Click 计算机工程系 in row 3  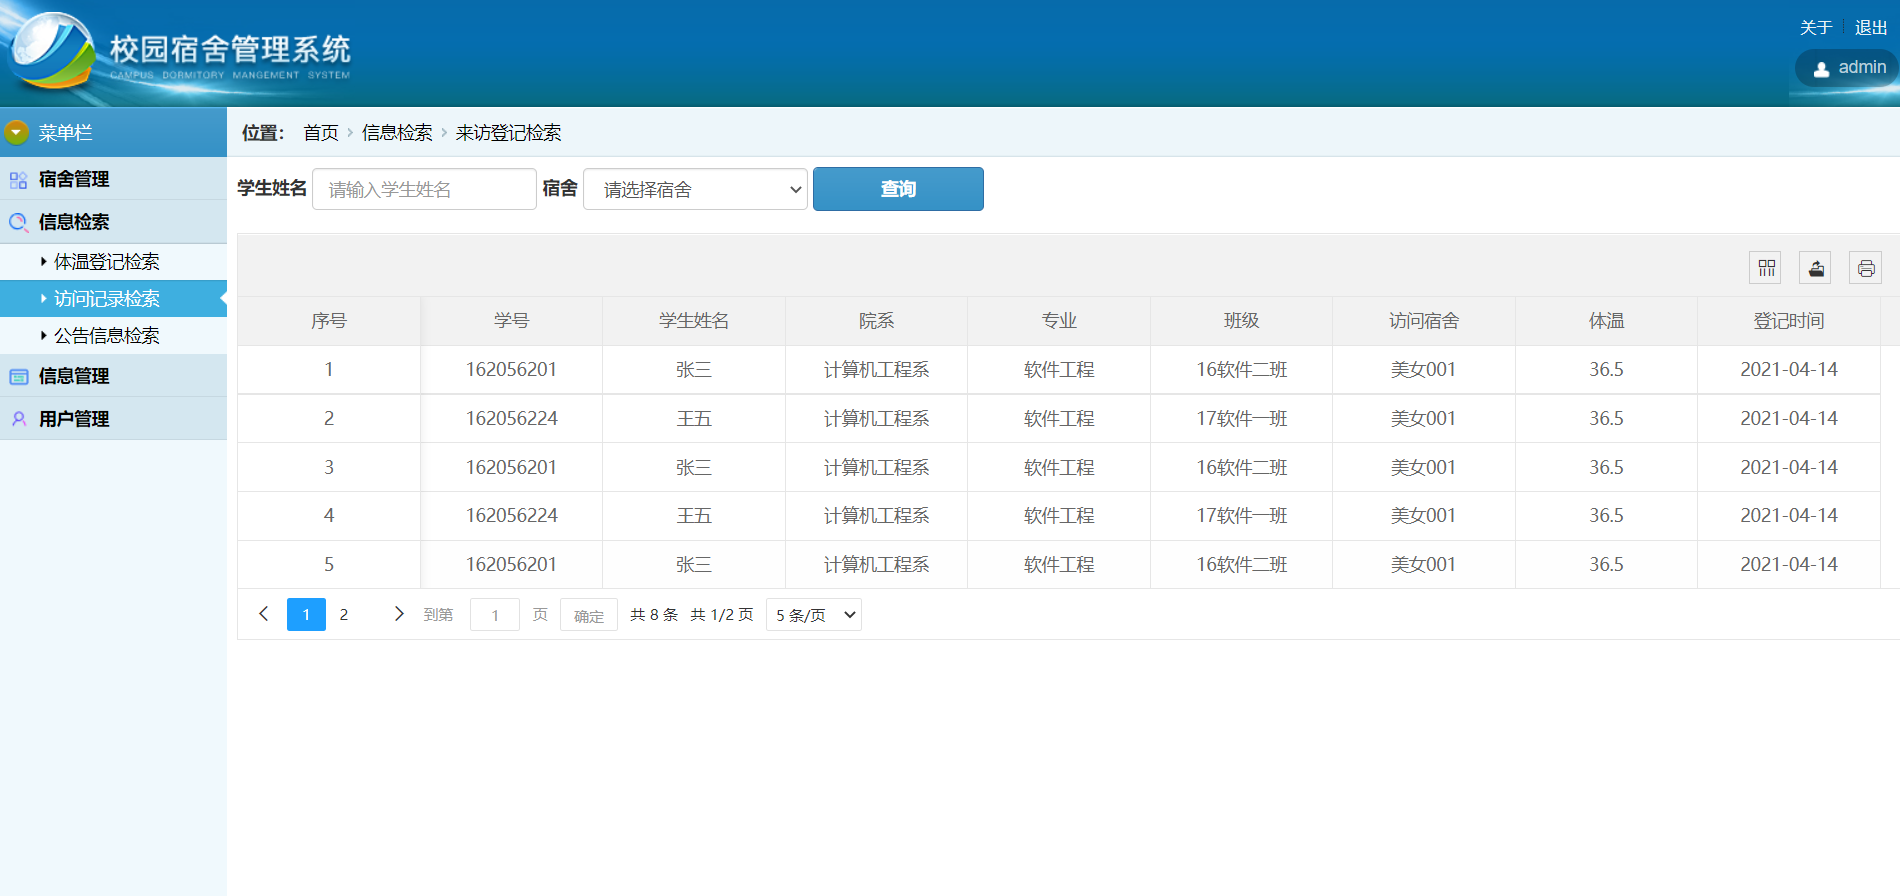(x=876, y=468)
